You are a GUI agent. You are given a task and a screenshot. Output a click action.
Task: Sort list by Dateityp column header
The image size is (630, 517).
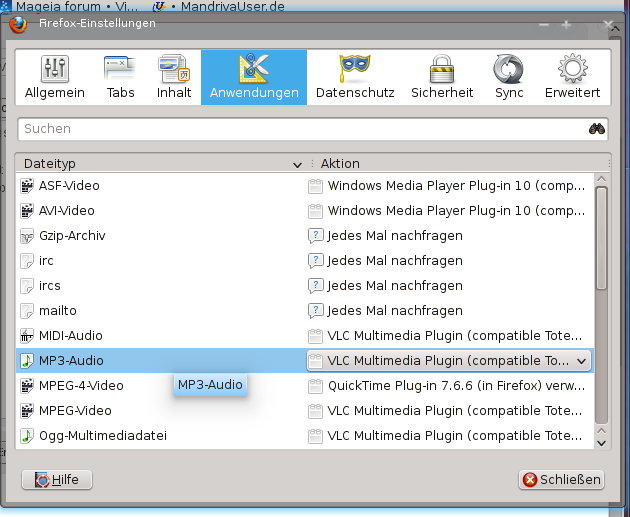(163, 163)
